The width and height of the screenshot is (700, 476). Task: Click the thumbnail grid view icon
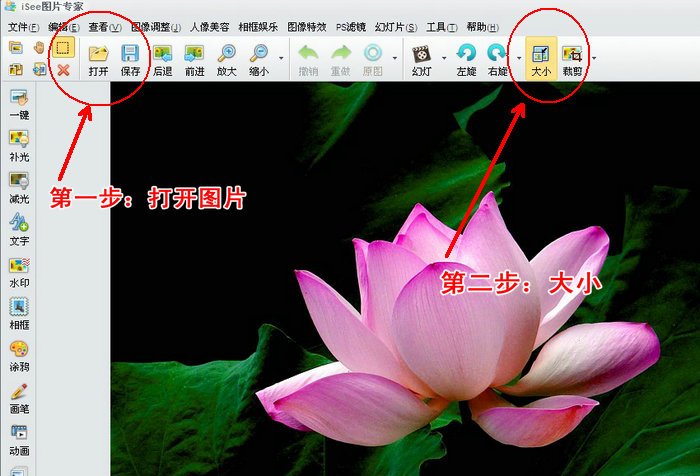(x=16, y=69)
